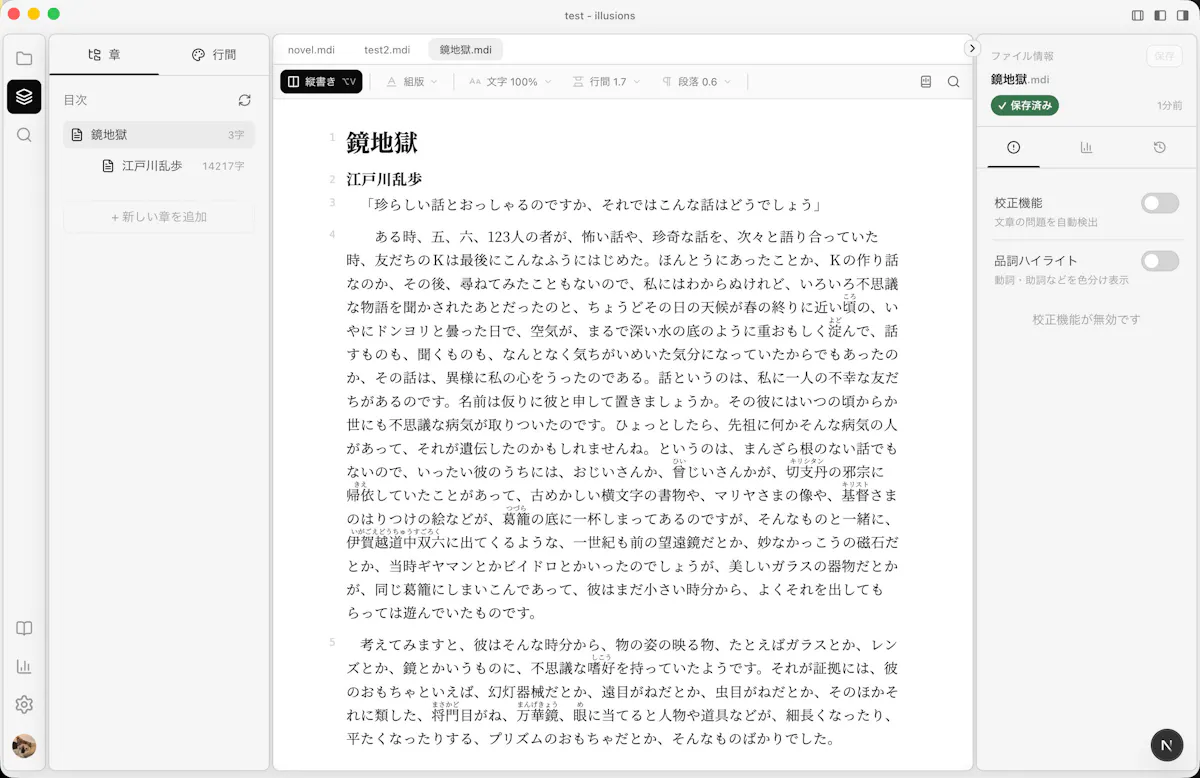Click the magnifier search icon in editor toolbar
The height and width of the screenshot is (778, 1200).
954,82
